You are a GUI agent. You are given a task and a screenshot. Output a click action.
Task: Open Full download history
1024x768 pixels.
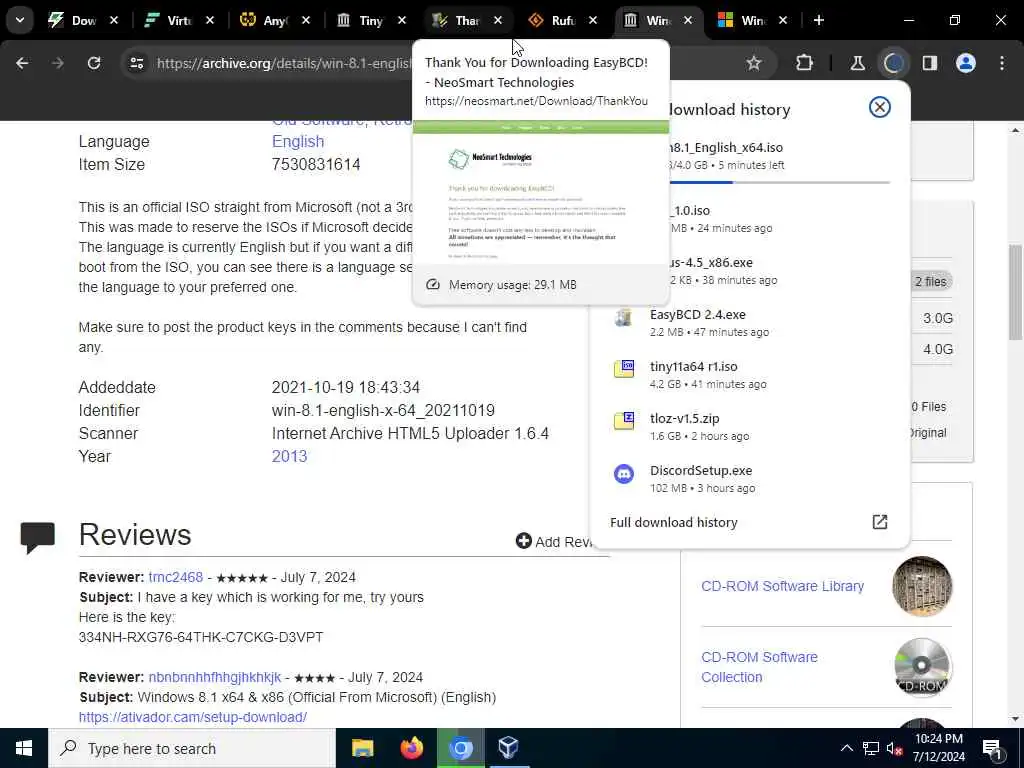pyautogui.click(x=673, y=522)
